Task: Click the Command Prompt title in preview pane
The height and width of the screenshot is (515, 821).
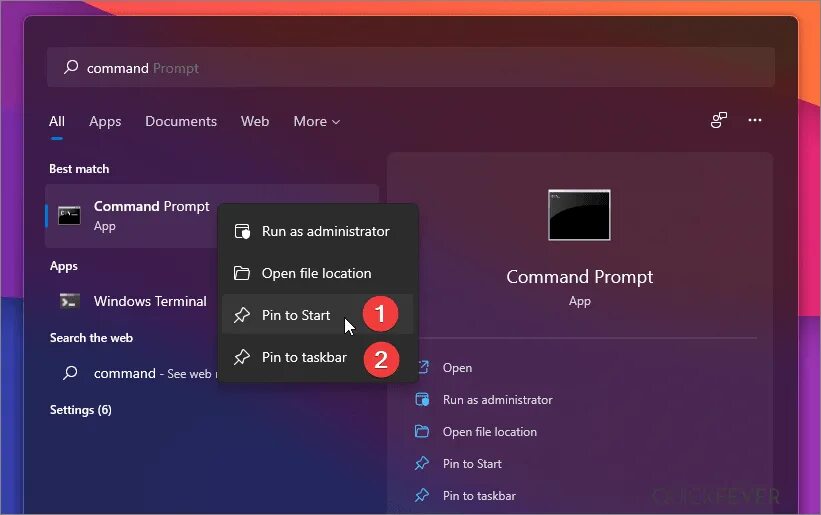Action: click(x=580, y=277)
